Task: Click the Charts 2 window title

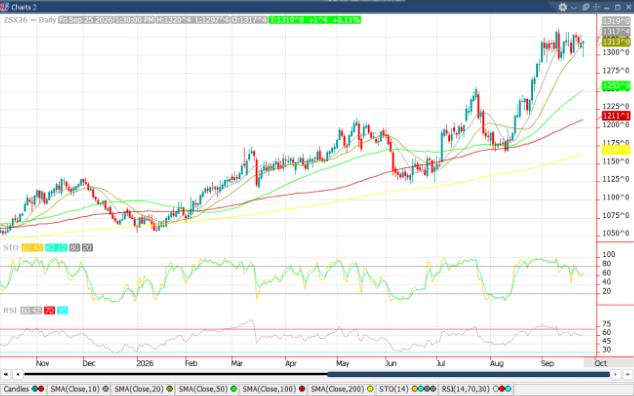Action: click(24, 7)
